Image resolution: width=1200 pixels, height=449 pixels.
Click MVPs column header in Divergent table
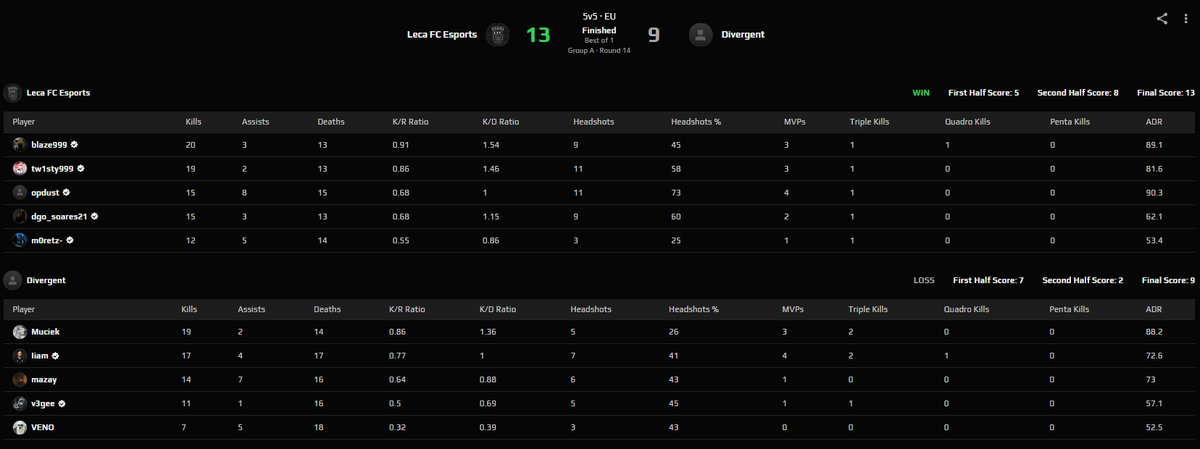click(x=793, y=308)
